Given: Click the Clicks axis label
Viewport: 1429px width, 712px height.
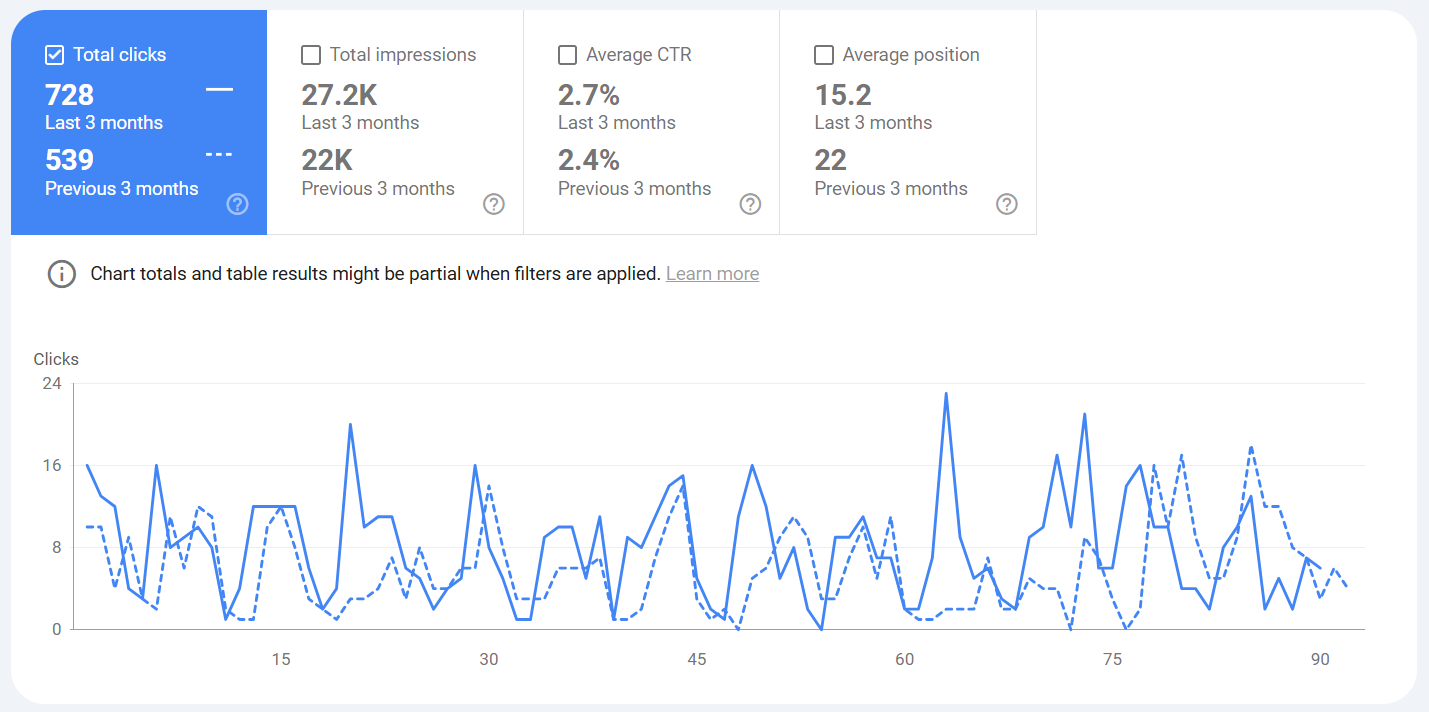Looking at the screenshot, I should coord(56,359).
